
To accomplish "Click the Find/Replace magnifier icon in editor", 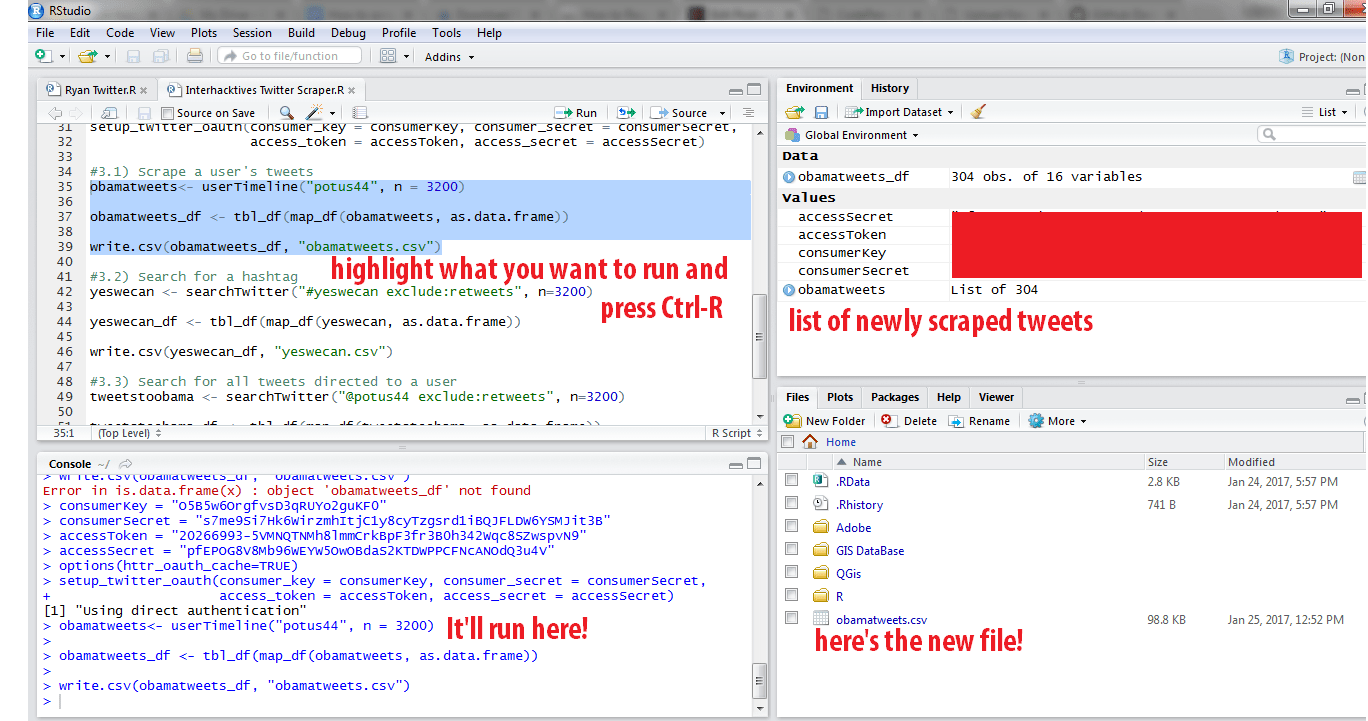I will [x=286, y=113].
